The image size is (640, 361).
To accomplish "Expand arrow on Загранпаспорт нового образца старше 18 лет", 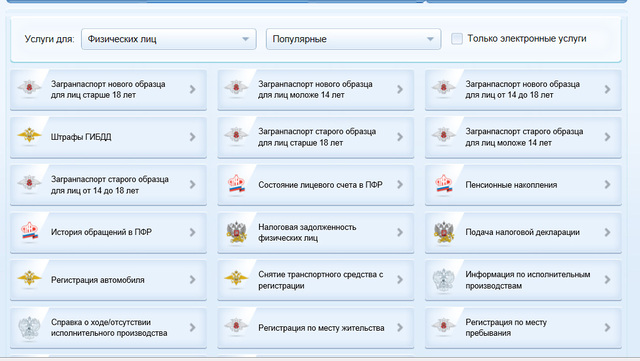I will [193, 89].
